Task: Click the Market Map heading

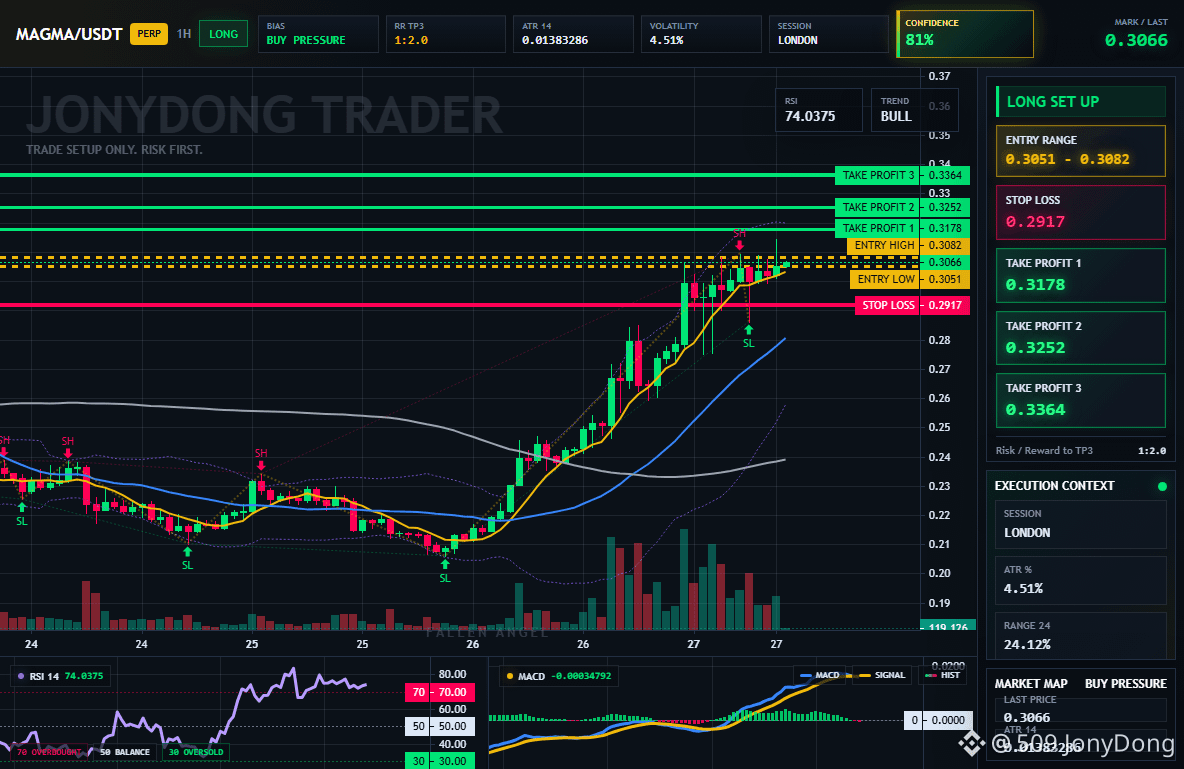Action: click(x=1031, y=684)
